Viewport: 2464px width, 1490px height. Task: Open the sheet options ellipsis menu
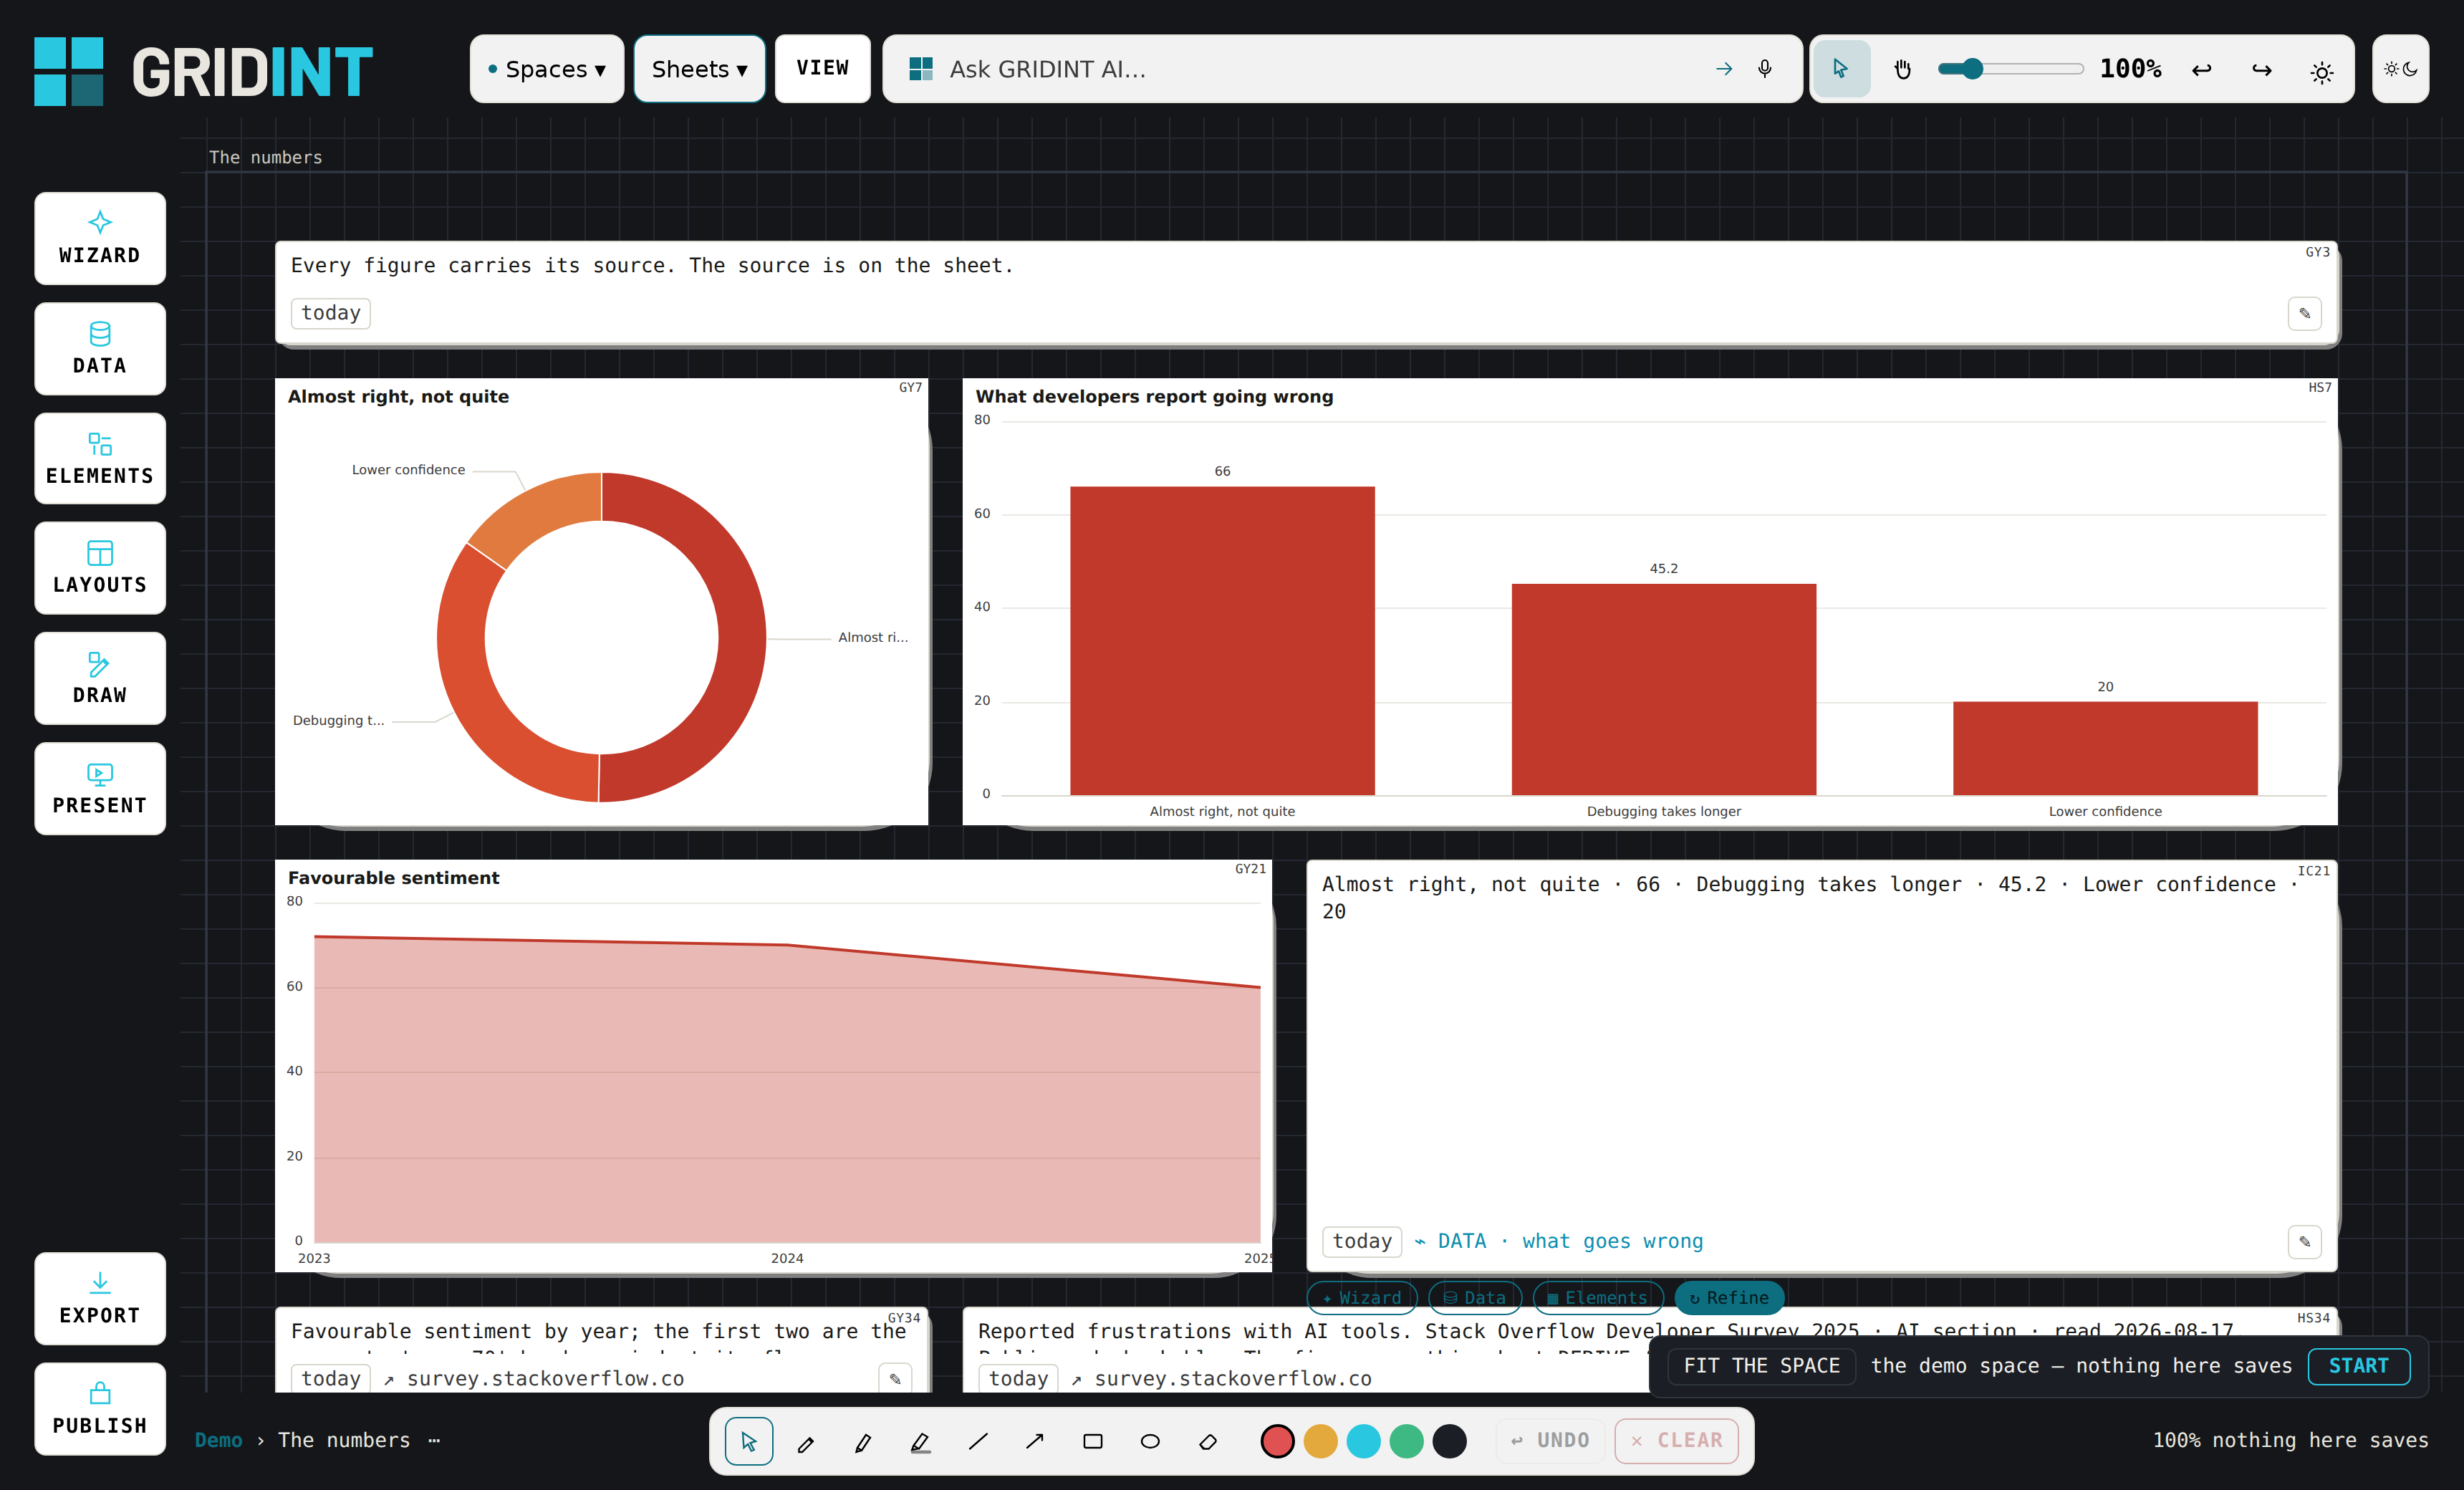coord(434,1440)
